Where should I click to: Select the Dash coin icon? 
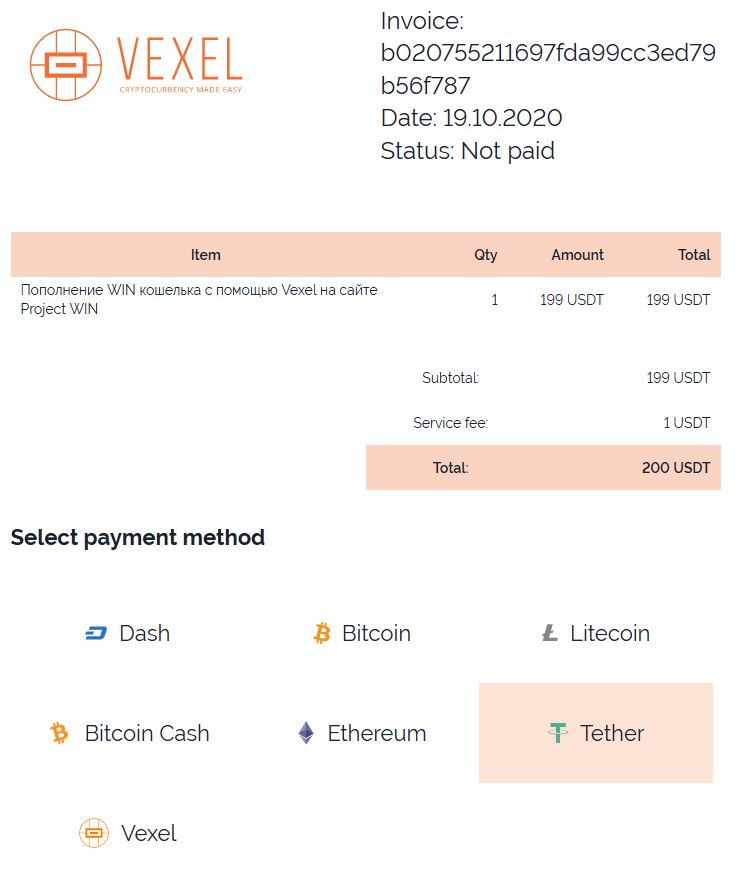(96, 633)
